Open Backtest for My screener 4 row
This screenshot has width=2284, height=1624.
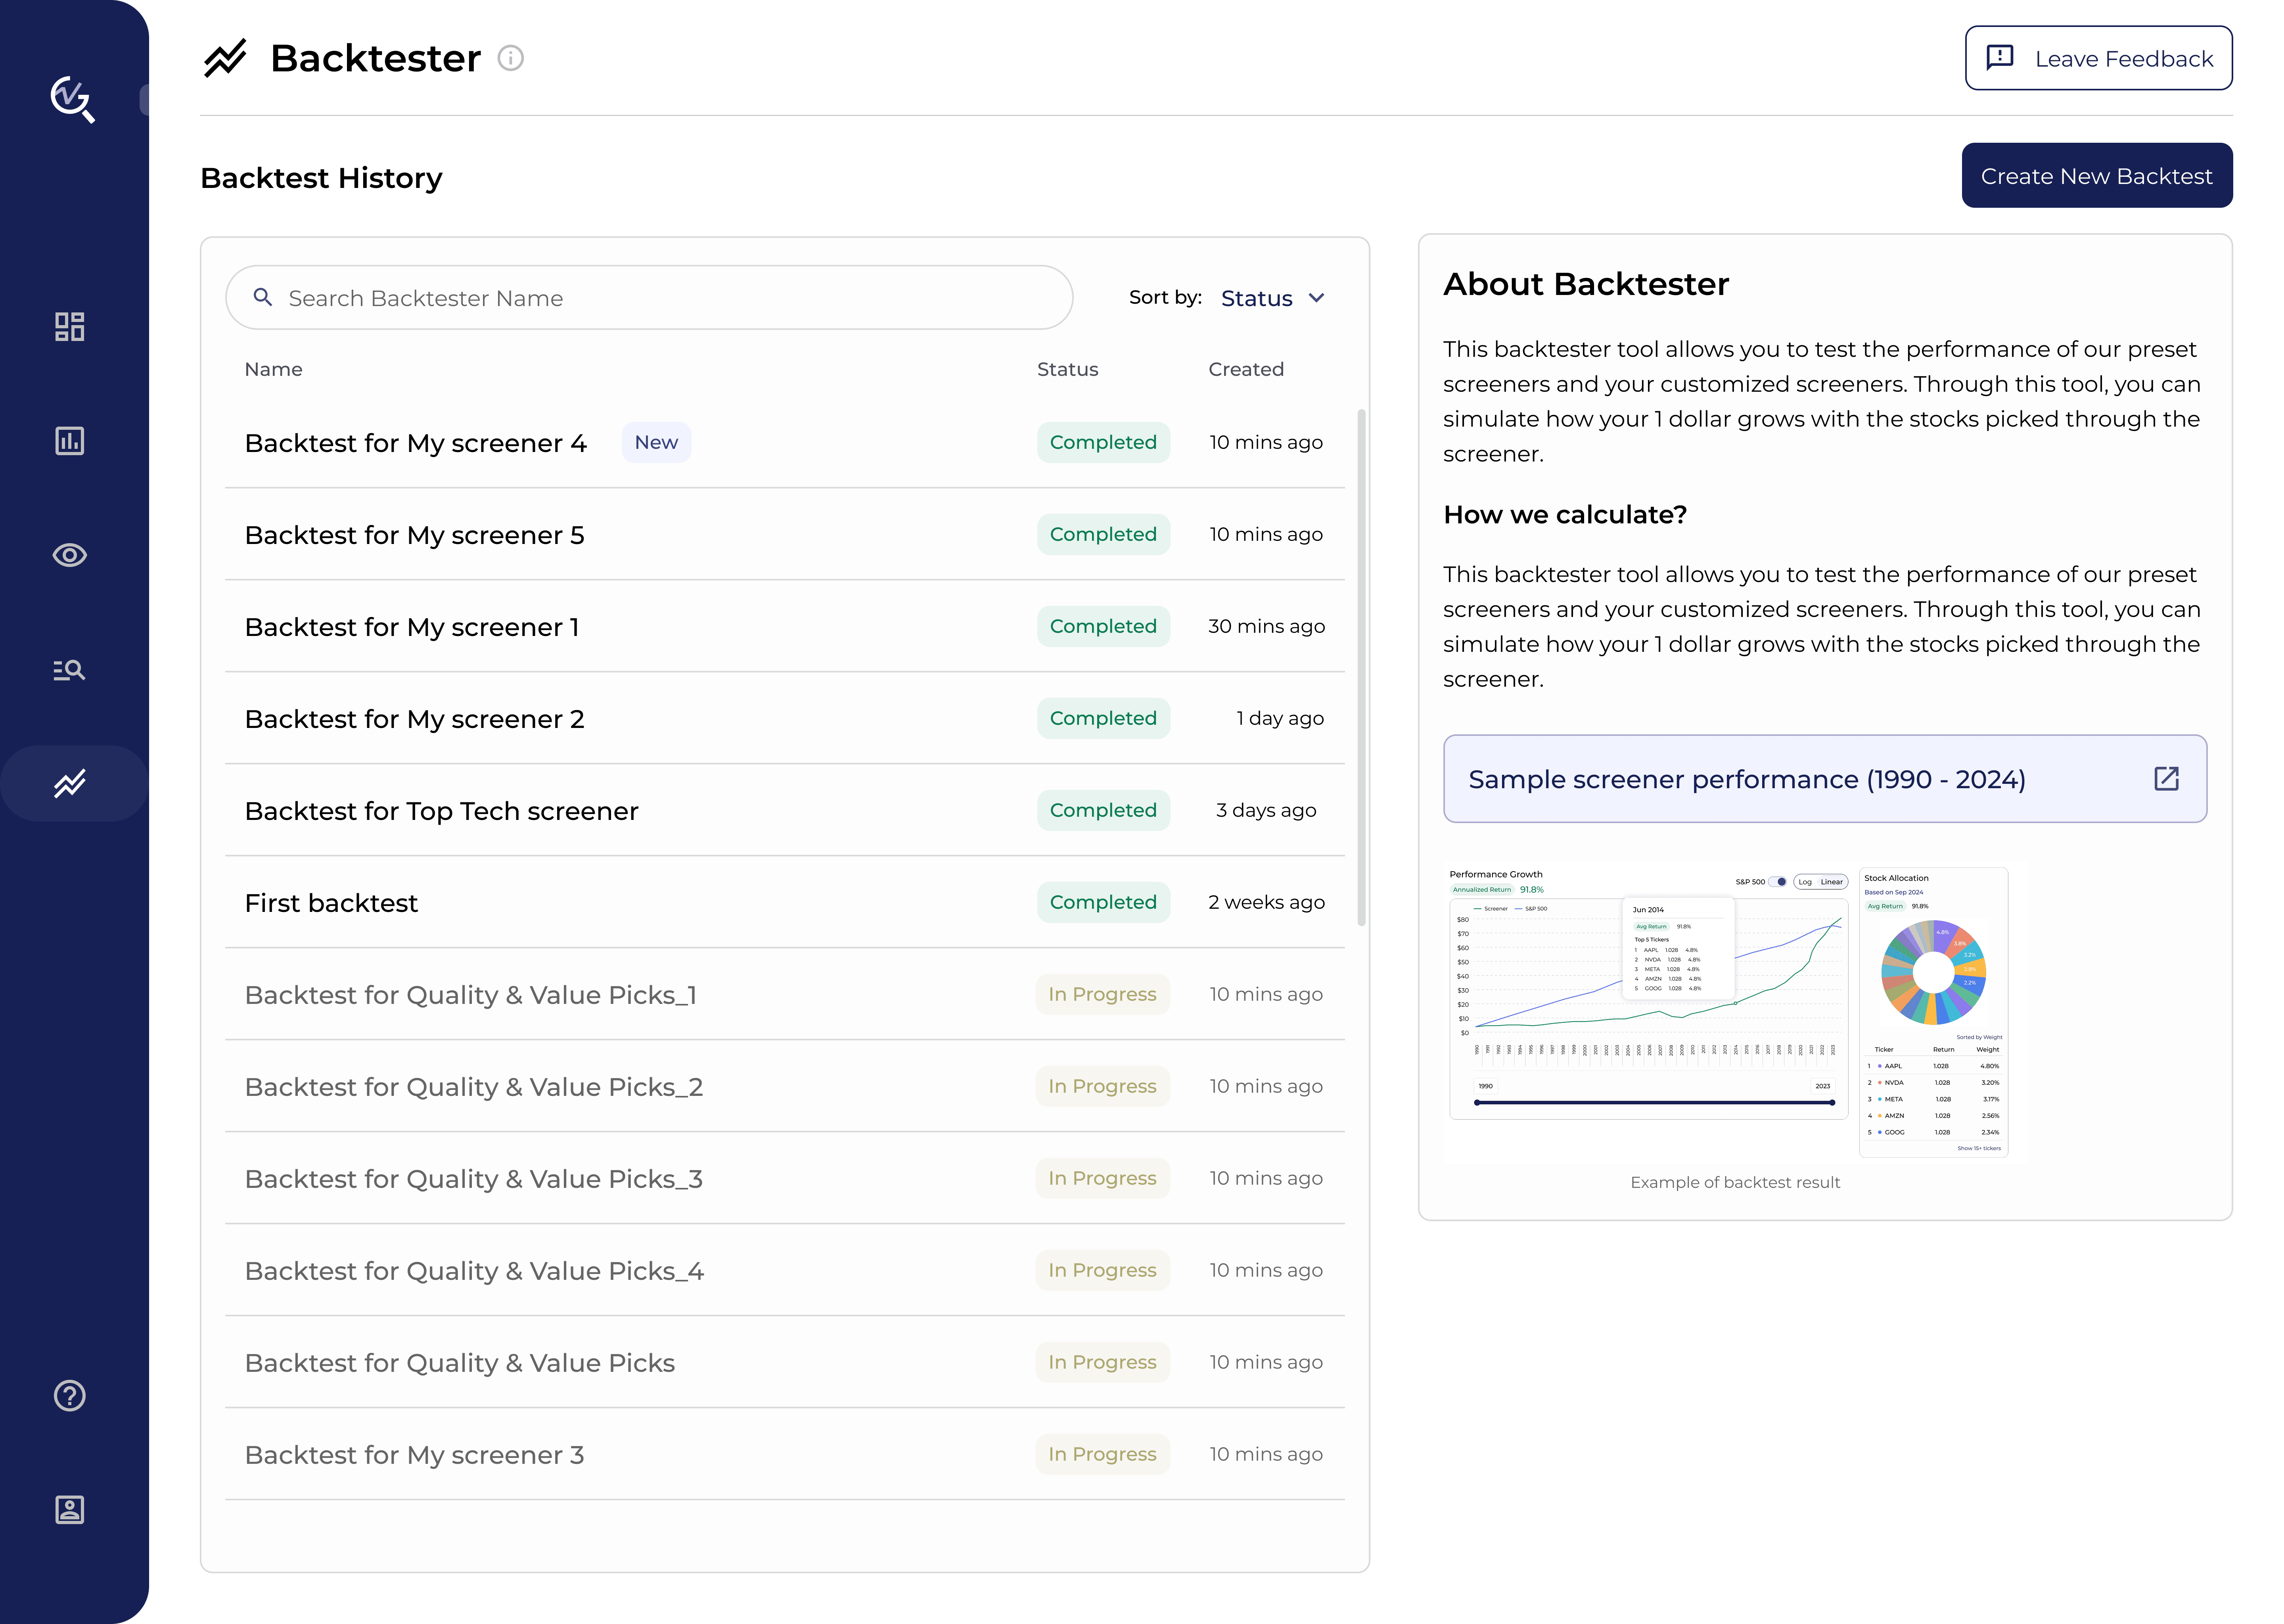(416, 443)
